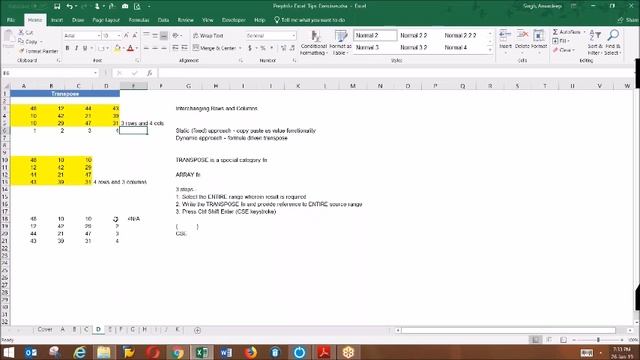Click Merge & Center
This screenshot has width=640, height=360.
tap(215, 48)
